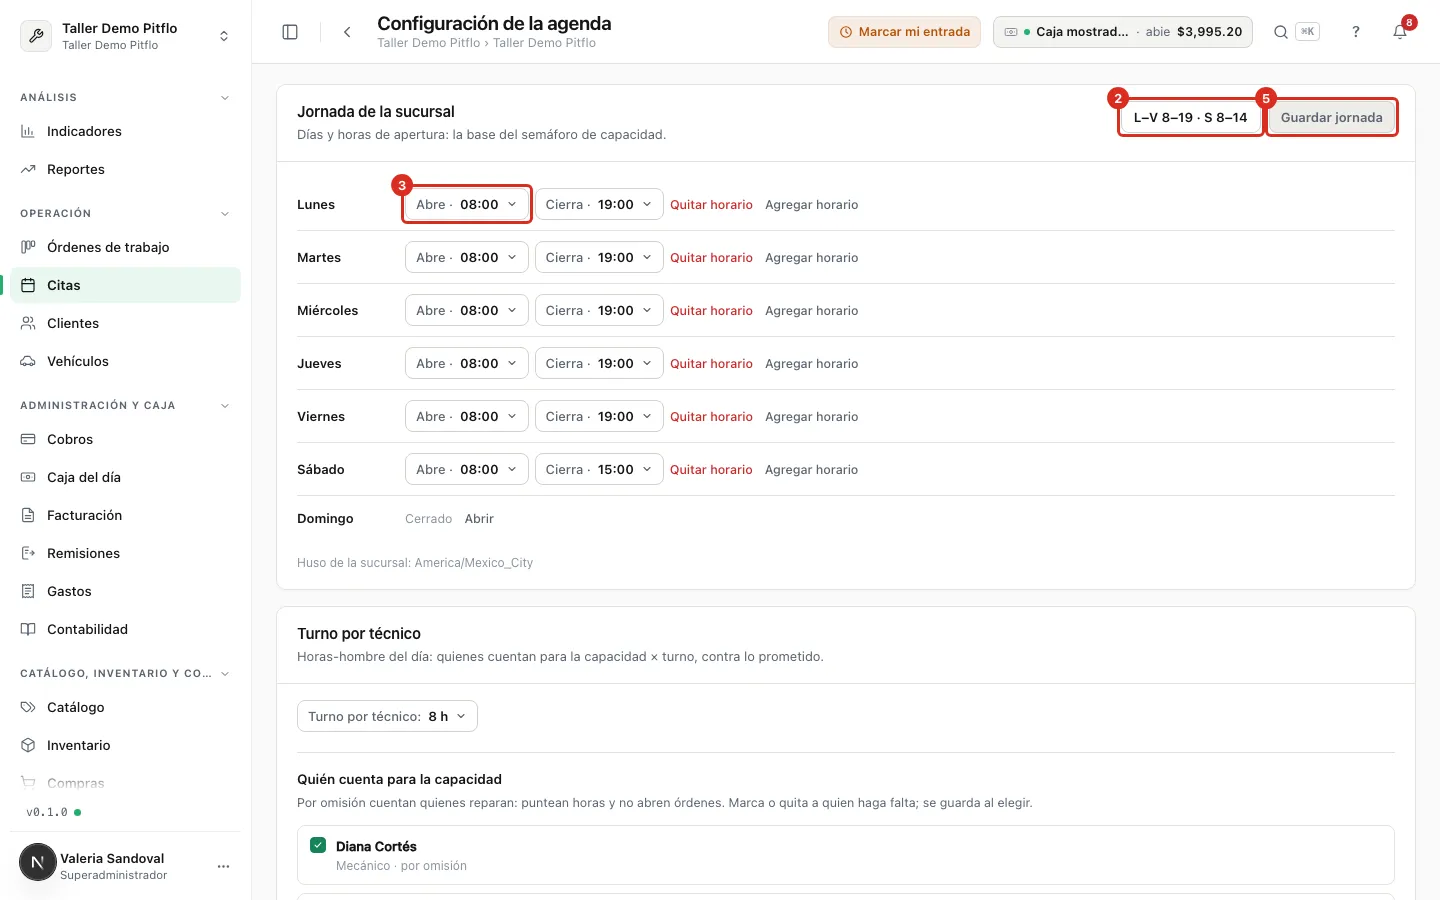Click the Clientes people icon
1440x900 pixels.
tap(28, 323)
